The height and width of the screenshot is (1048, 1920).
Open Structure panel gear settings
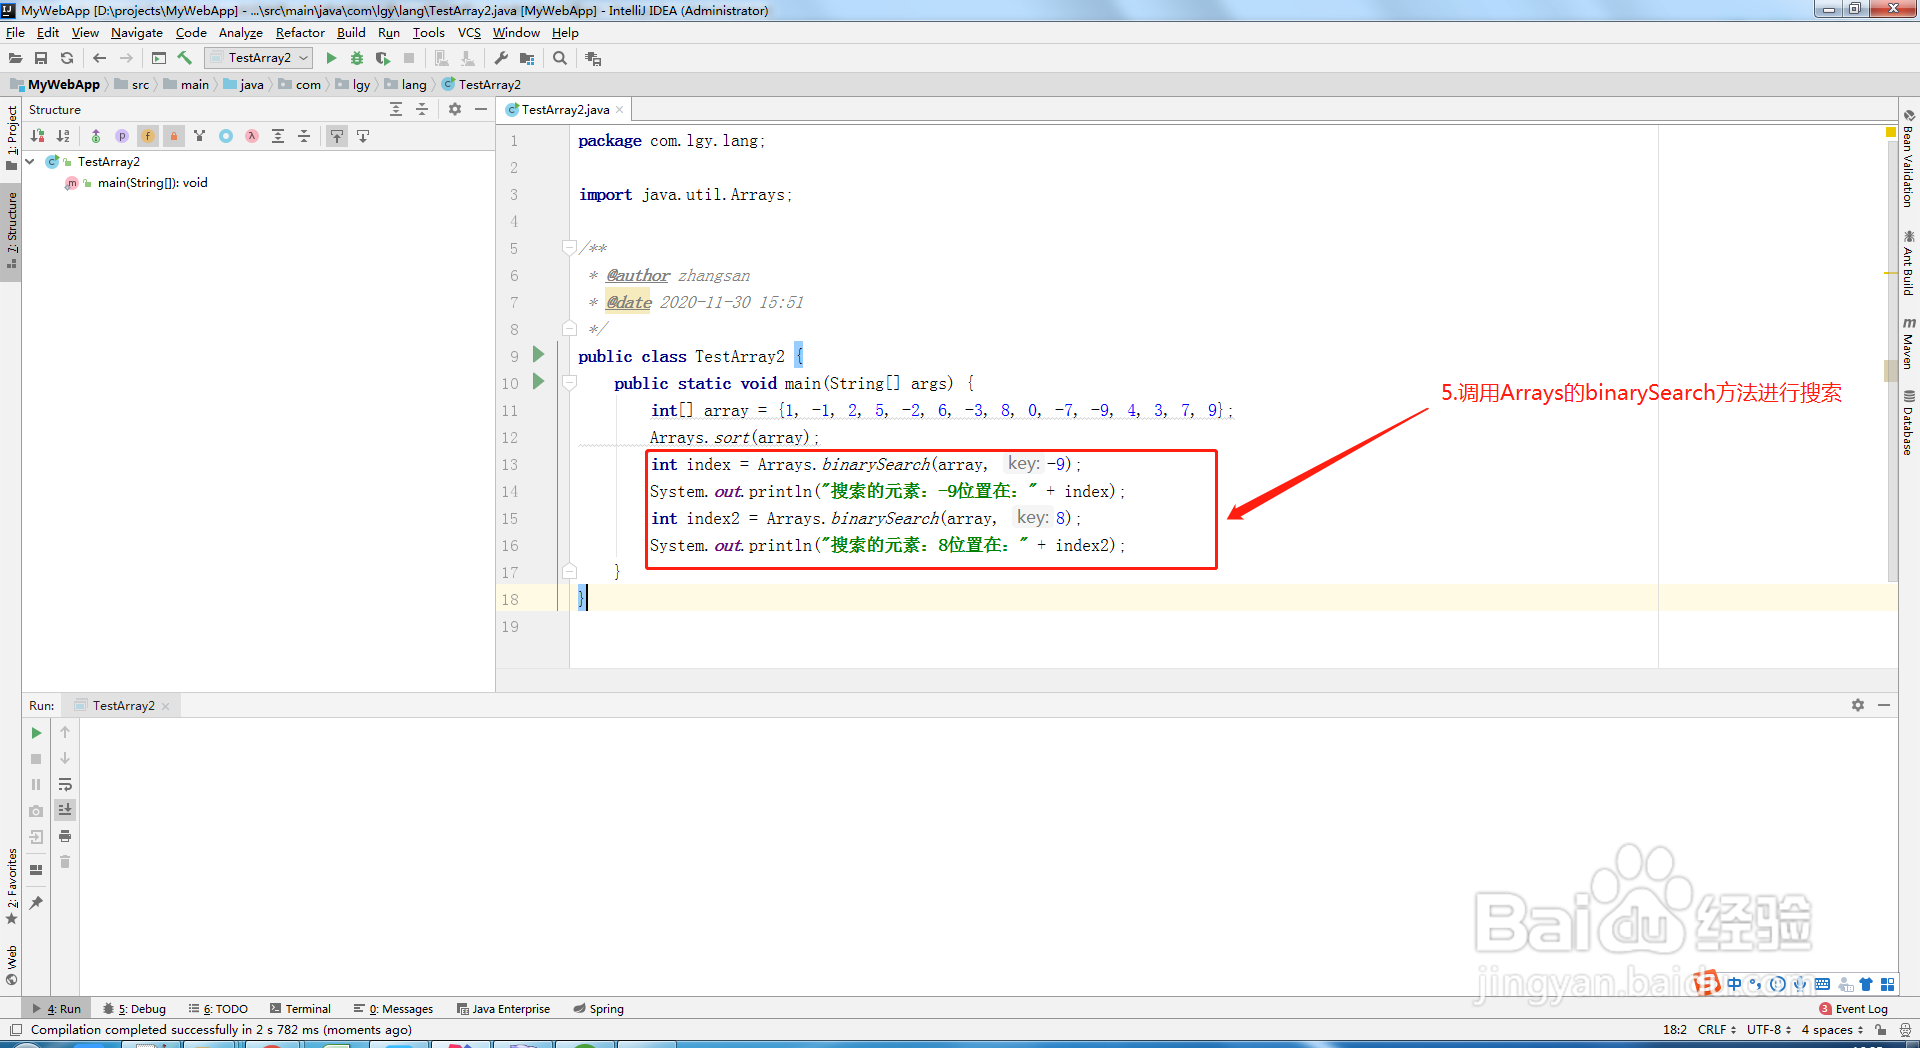455,109
